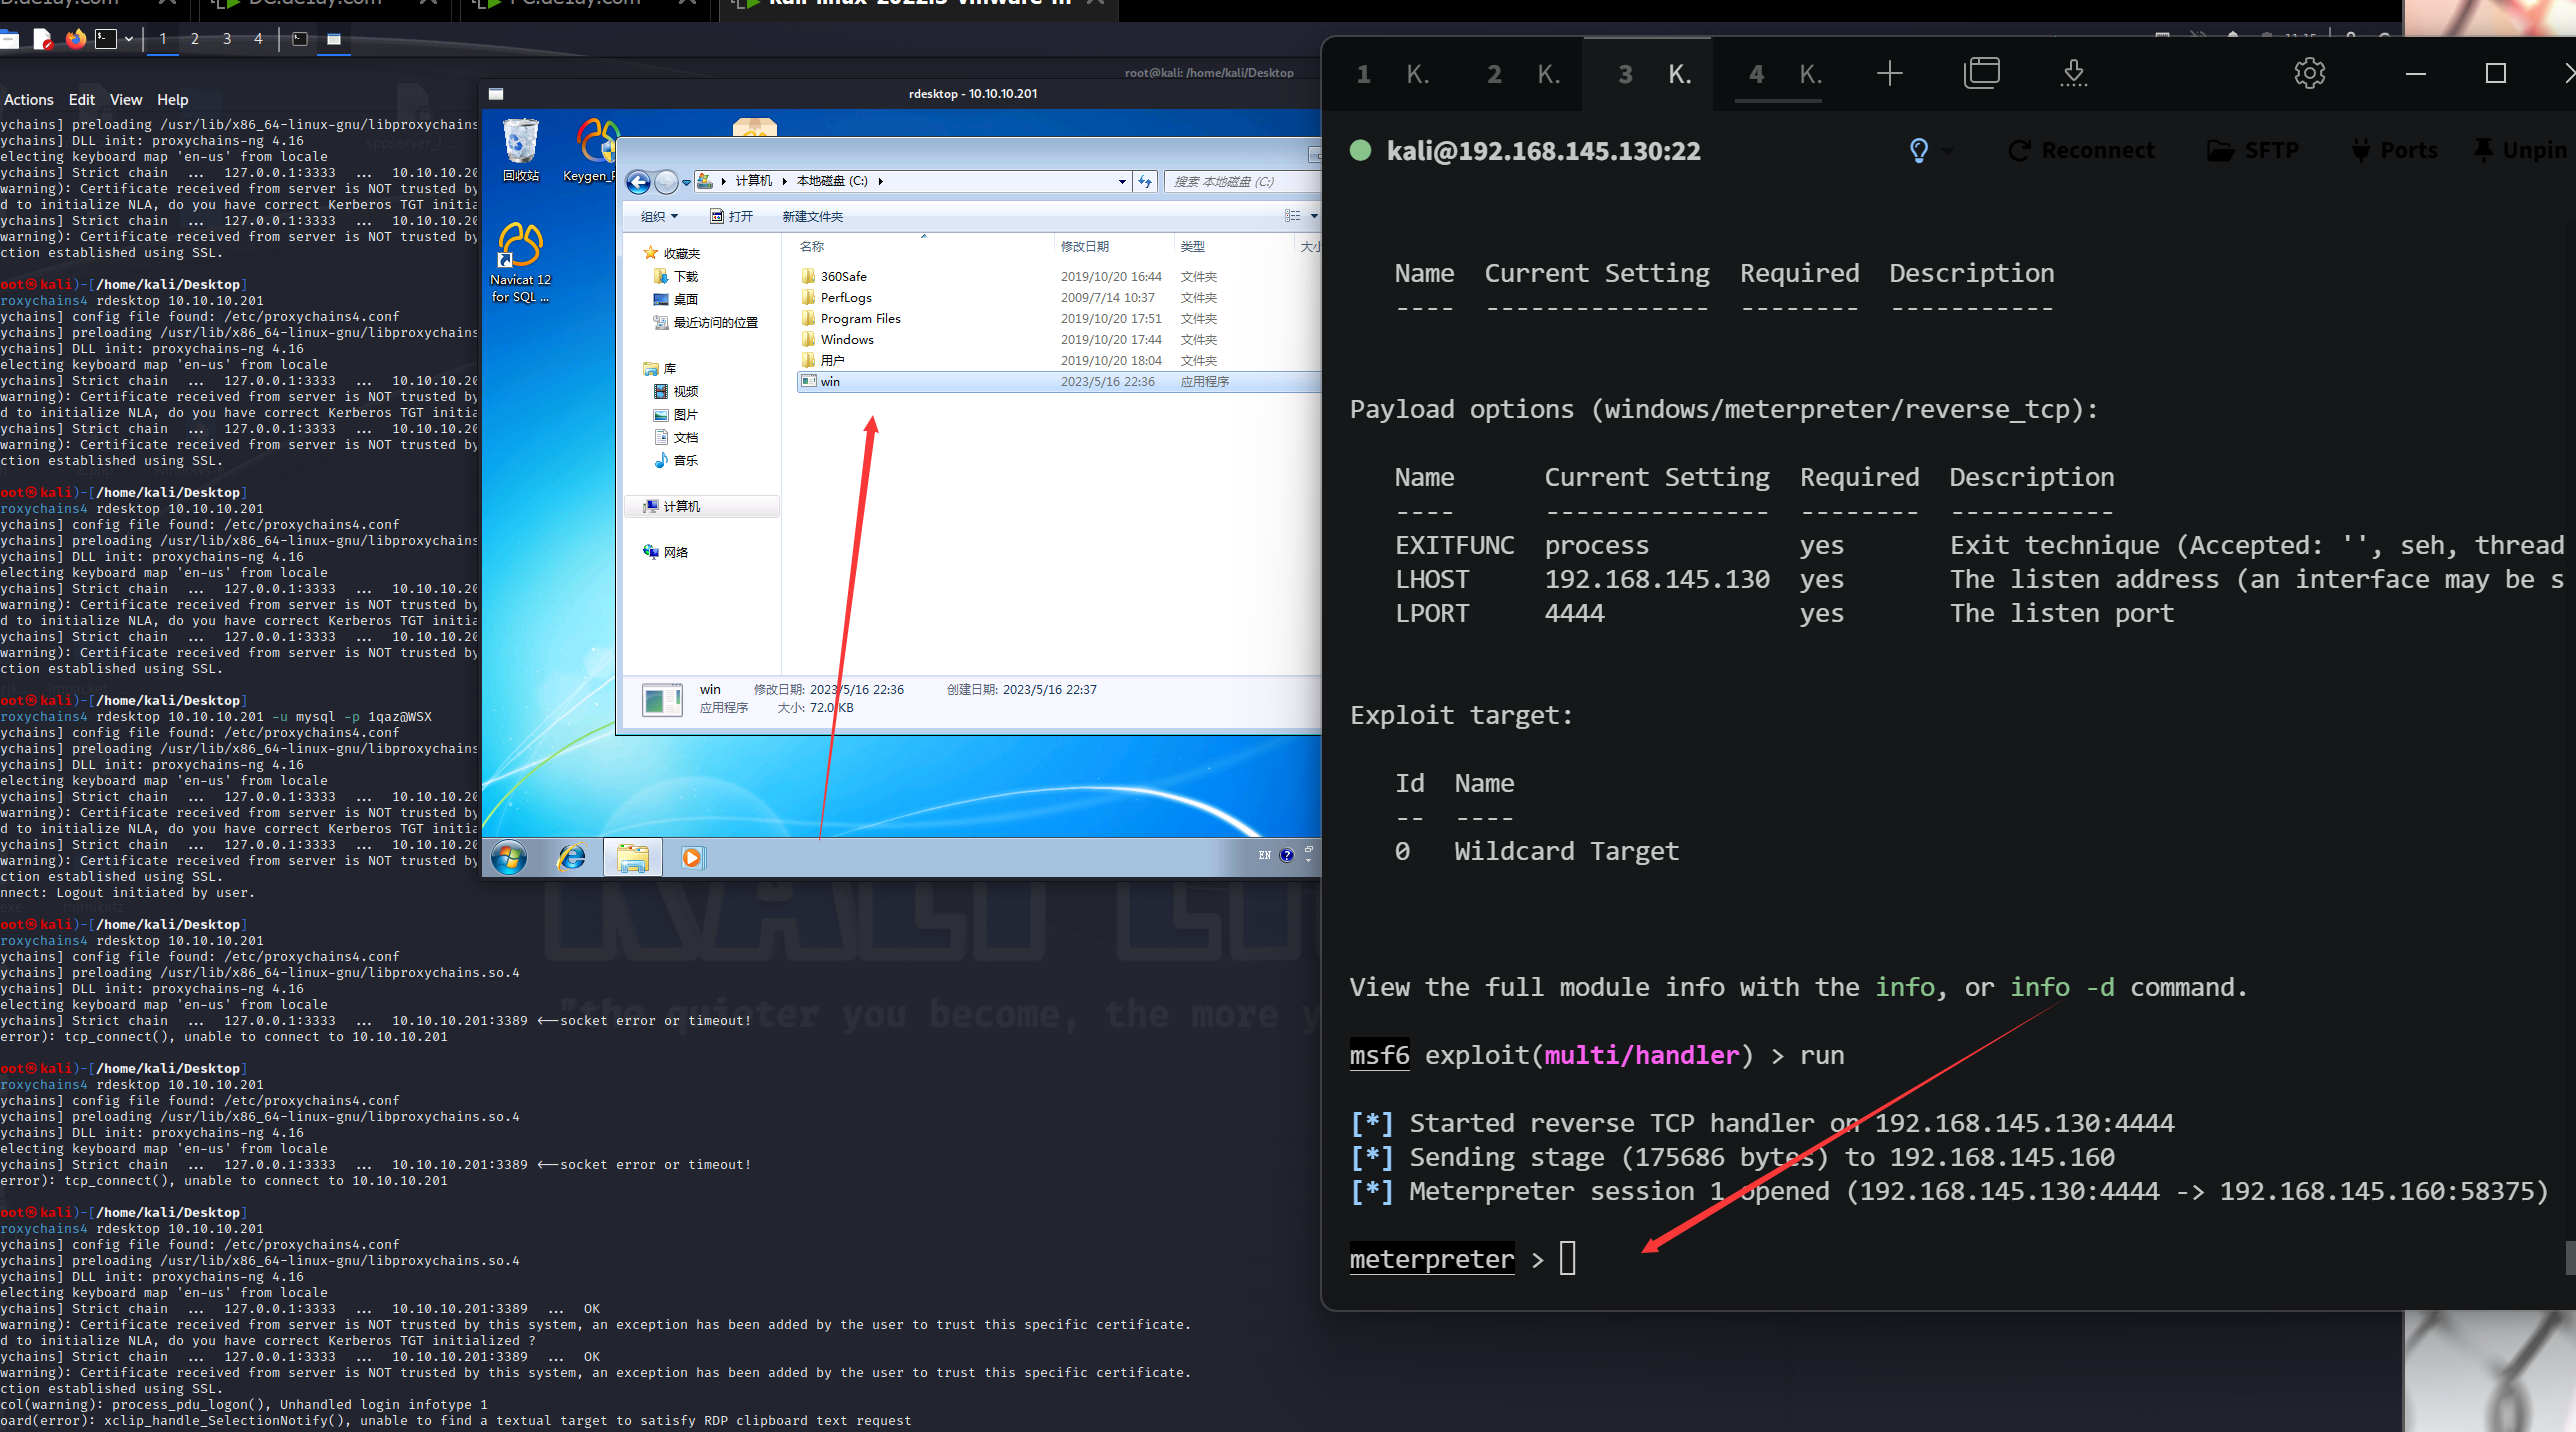The height and width of the screenshot is (1432, 2576).
Task: Select the Windows folder
Action: click(x=837, y=340)
